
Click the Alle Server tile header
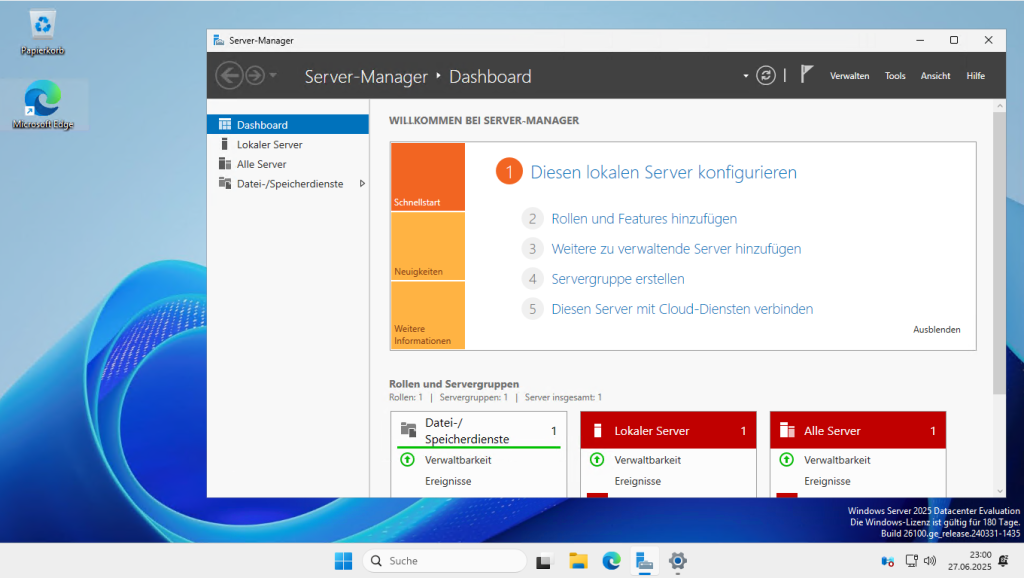857,430
